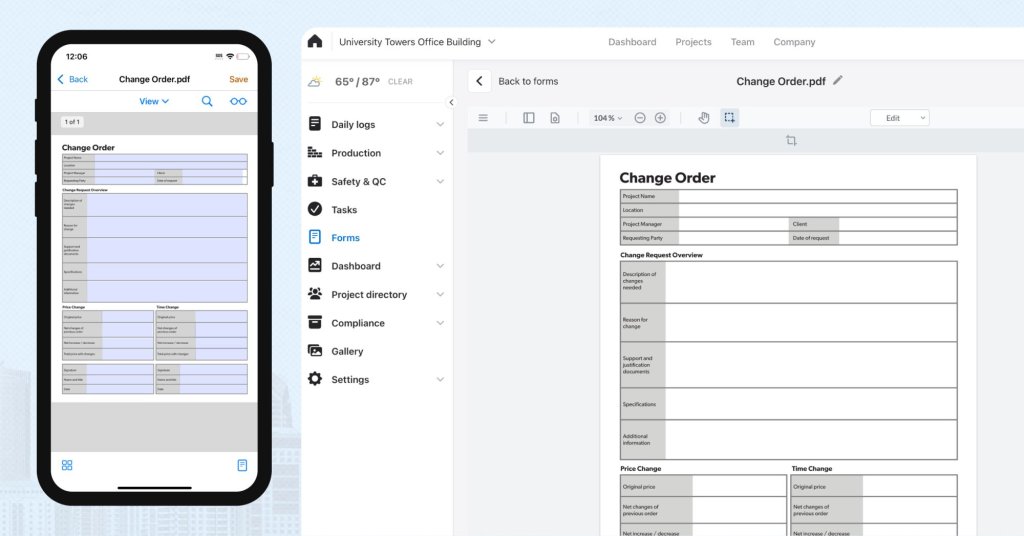Select the pan hand tool
This screenshot has height=536, width=1024.
pyautogui.click(x=704, y=118)
